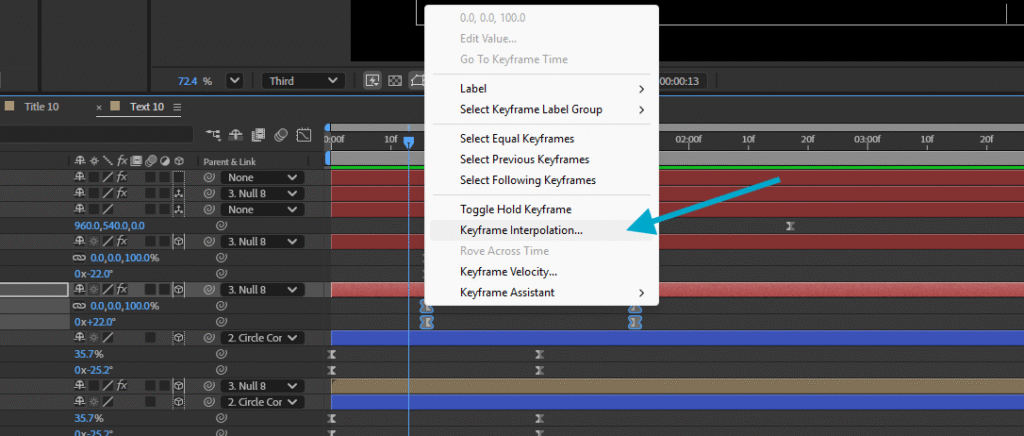Click Shy column header icon
Viewport: 1024px width, 436px height.
point(80,161)
